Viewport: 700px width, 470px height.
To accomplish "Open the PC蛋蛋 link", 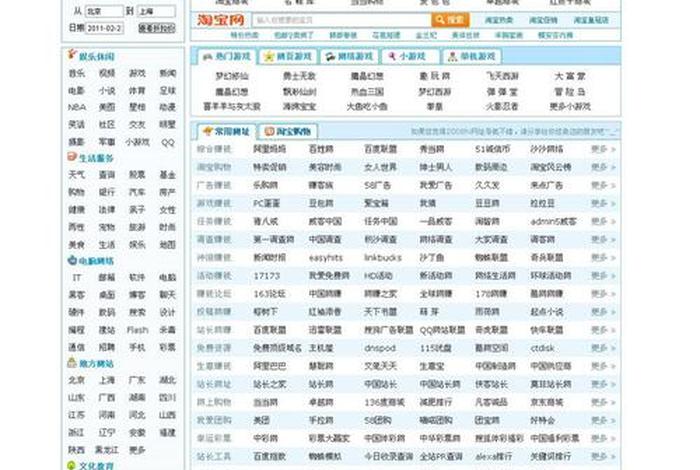I will (x=267, y=204).
